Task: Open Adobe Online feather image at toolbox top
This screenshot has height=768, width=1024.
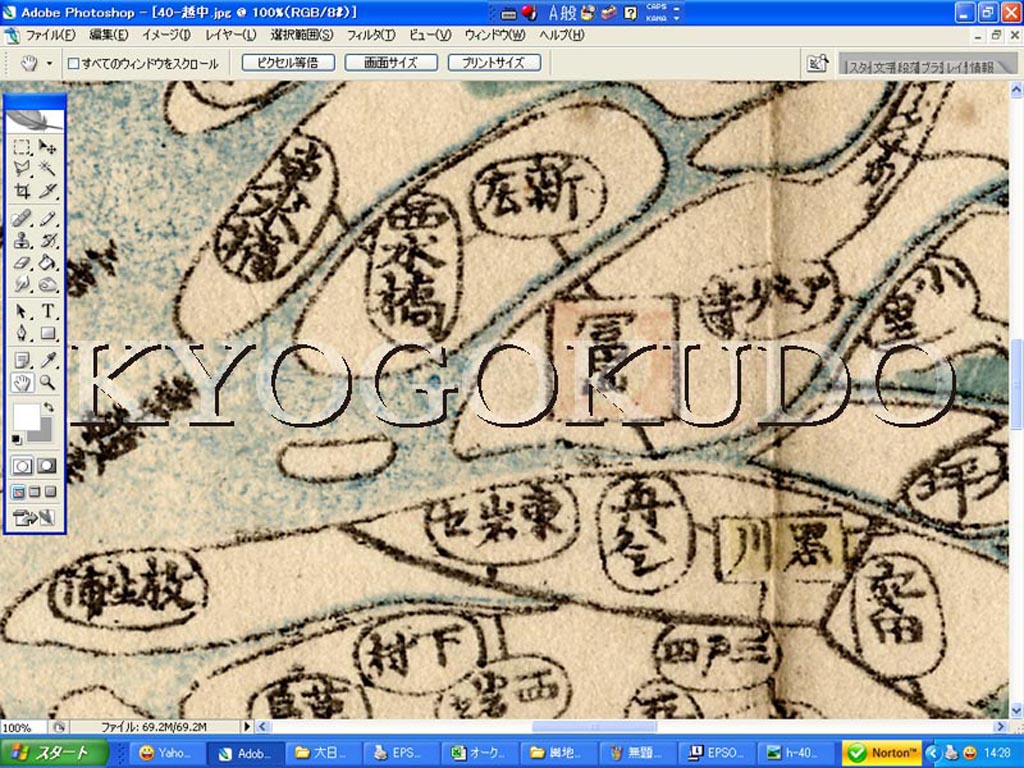Action: pos(35,120)
